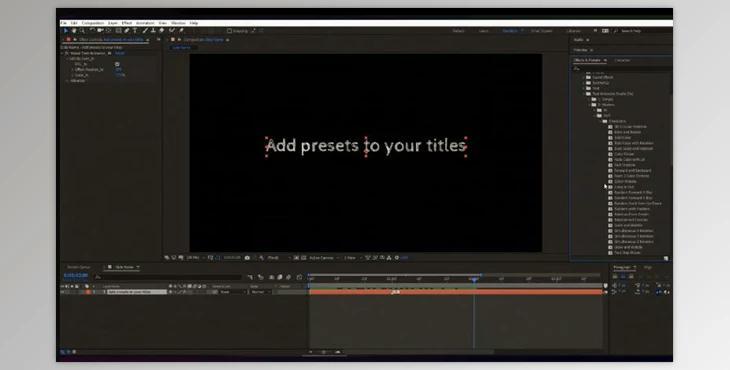Click the Motion Blur switch icon in timeline header
Screen dimensions: 730x370
tap(288, 277)
